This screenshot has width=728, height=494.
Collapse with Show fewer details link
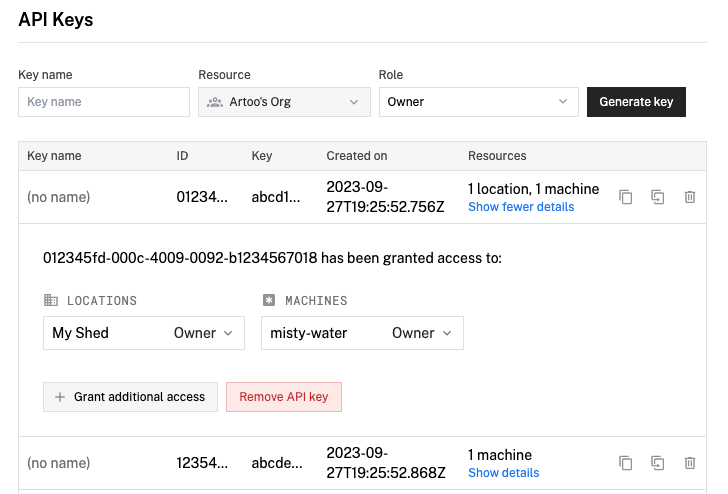[521, 207]
